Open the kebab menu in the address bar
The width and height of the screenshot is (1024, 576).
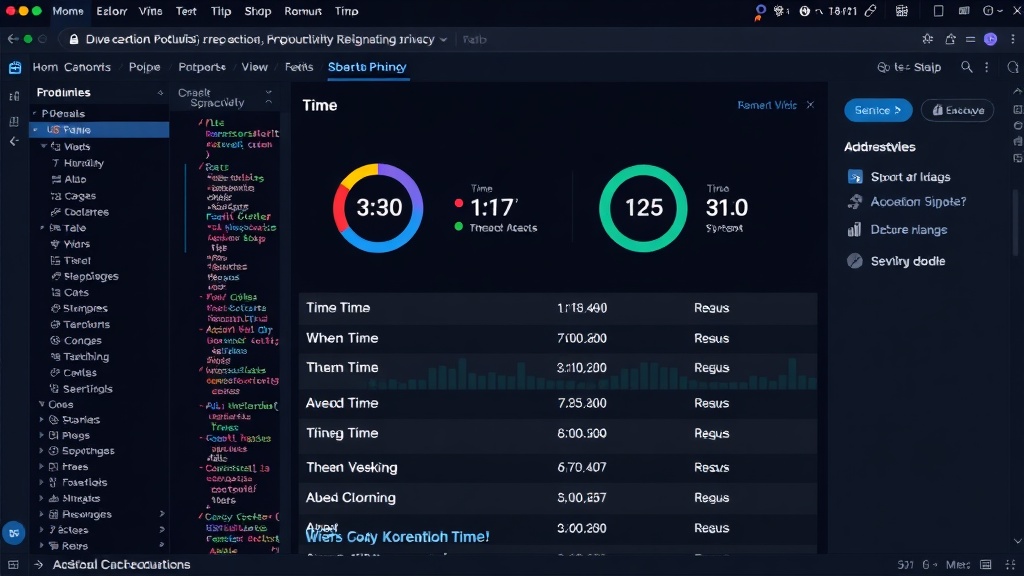(1013, 39)
